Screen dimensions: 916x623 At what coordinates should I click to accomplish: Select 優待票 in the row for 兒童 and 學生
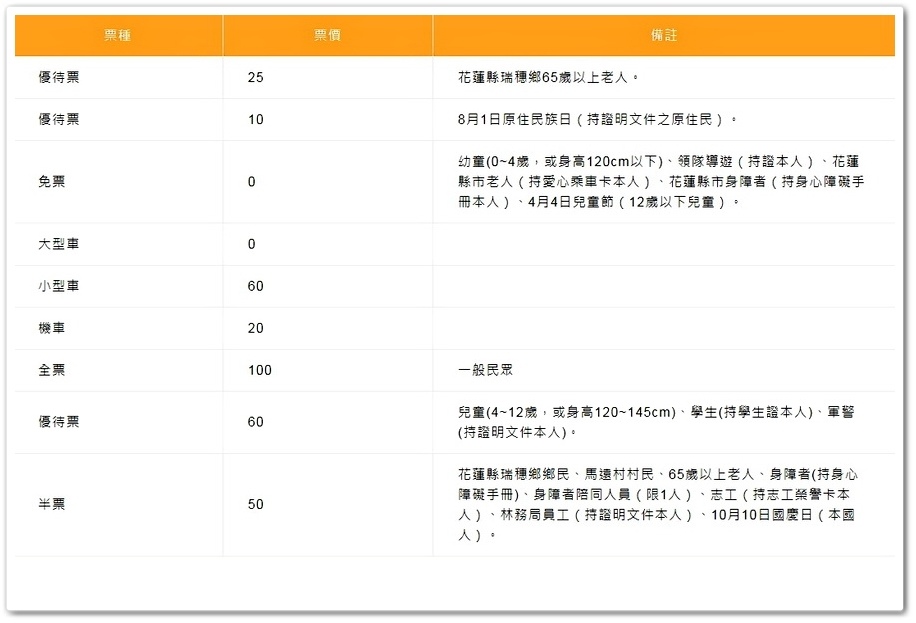[59, 422]
